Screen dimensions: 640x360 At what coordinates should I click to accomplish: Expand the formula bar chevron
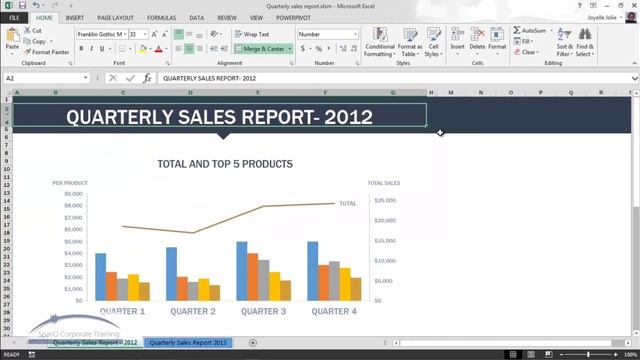[x=634, y=78]
